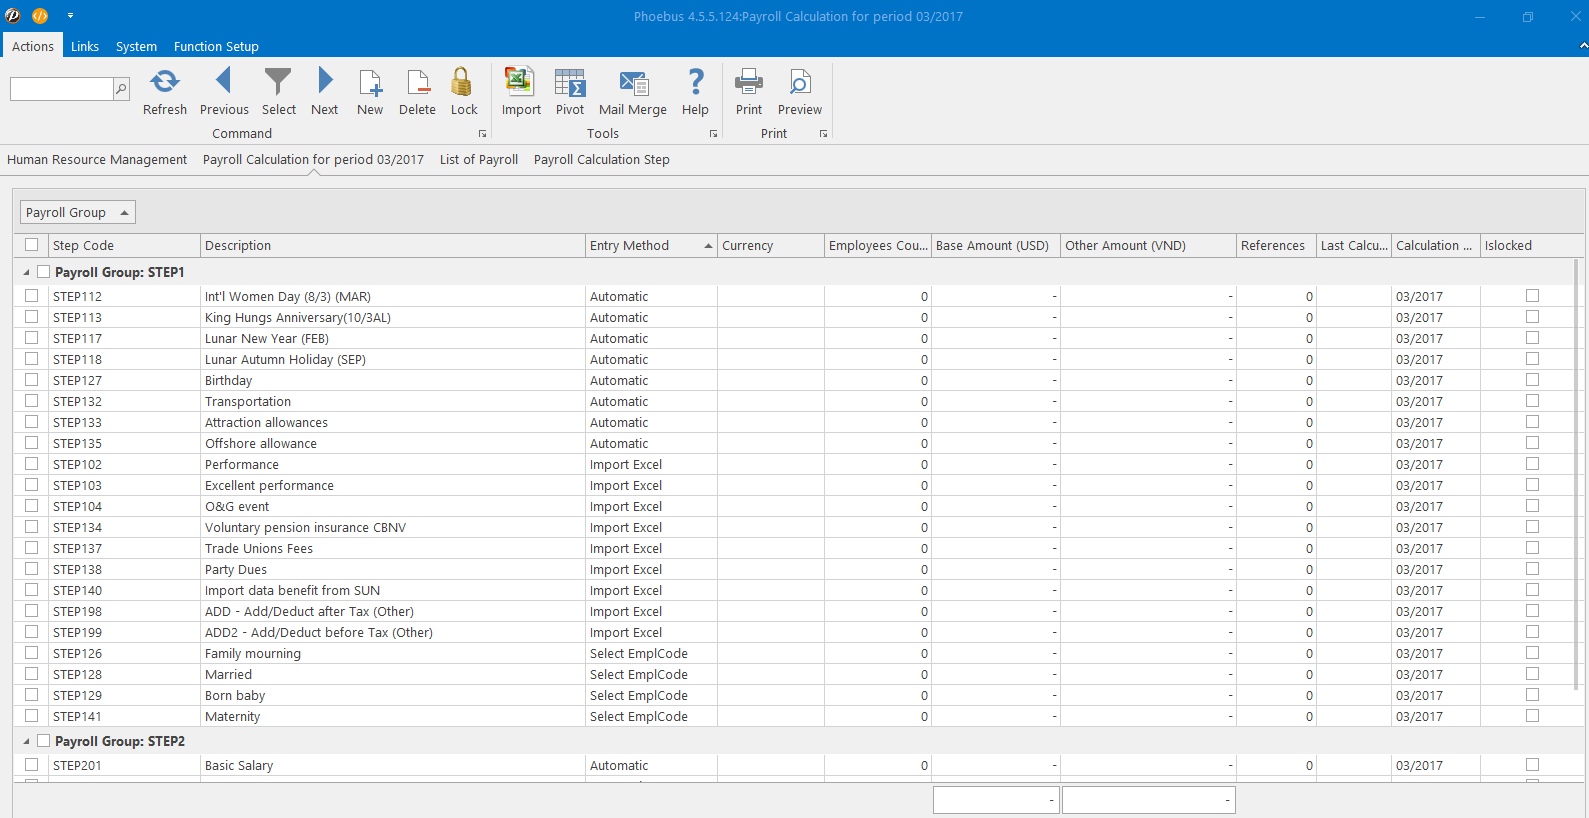This screenshot has height=818, width=1589.
Task: Sort by the References column header
Action: point(1276,245)
